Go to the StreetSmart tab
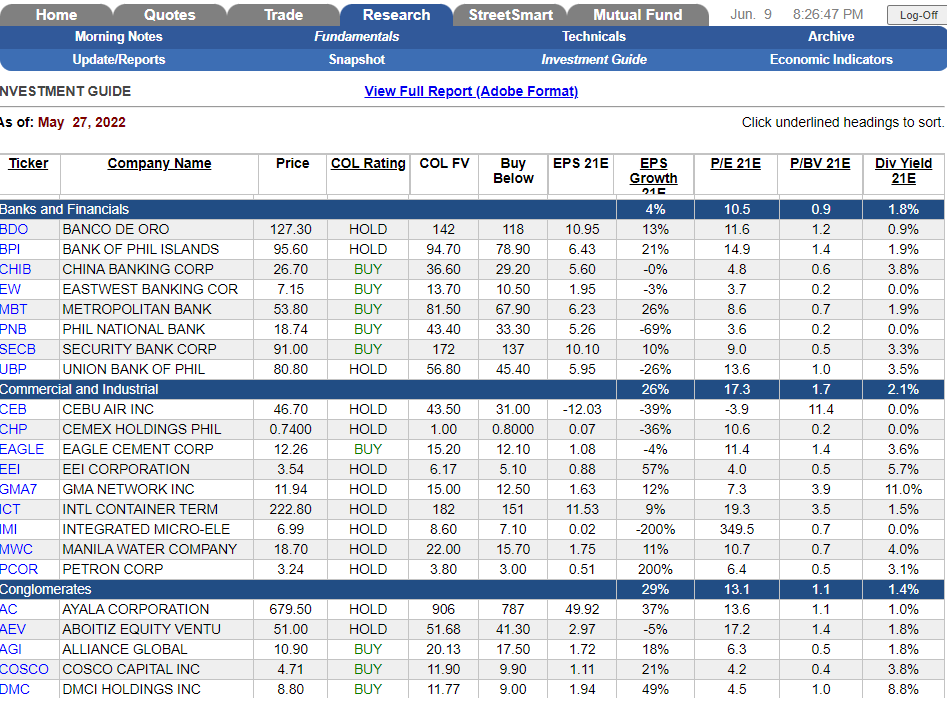 point(510,14)
